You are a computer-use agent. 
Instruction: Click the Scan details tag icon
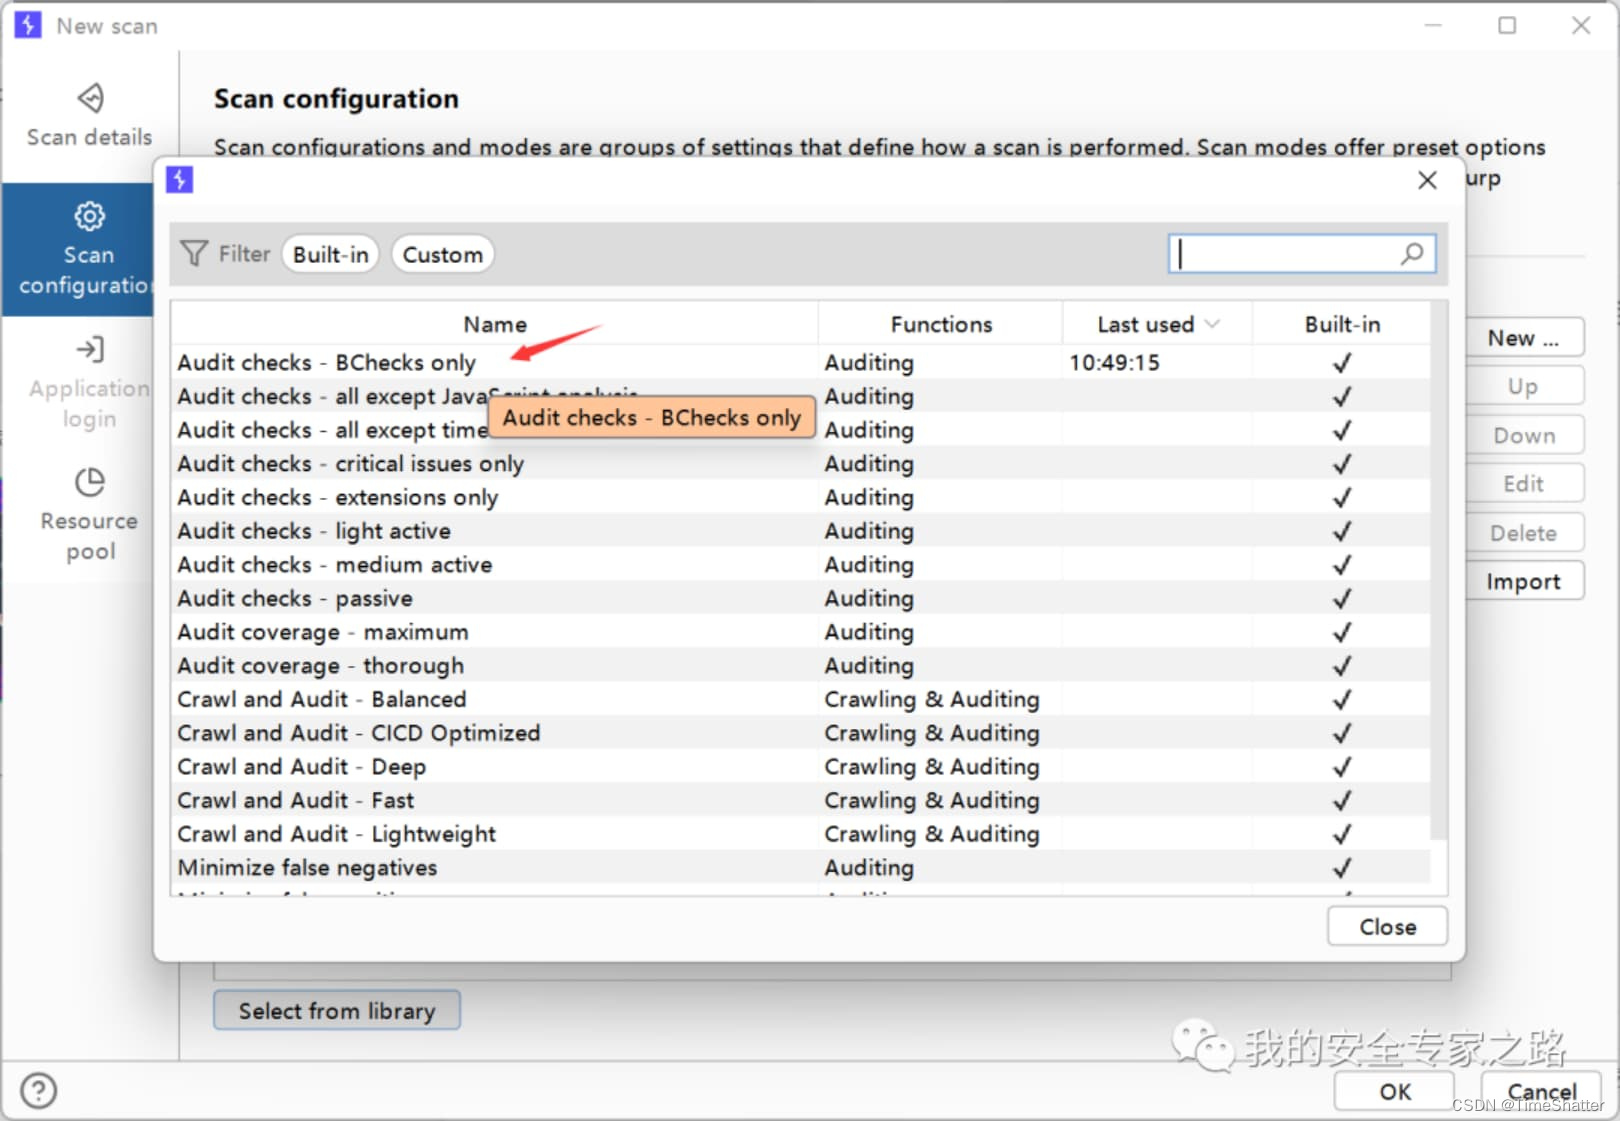tap(90, 98)
